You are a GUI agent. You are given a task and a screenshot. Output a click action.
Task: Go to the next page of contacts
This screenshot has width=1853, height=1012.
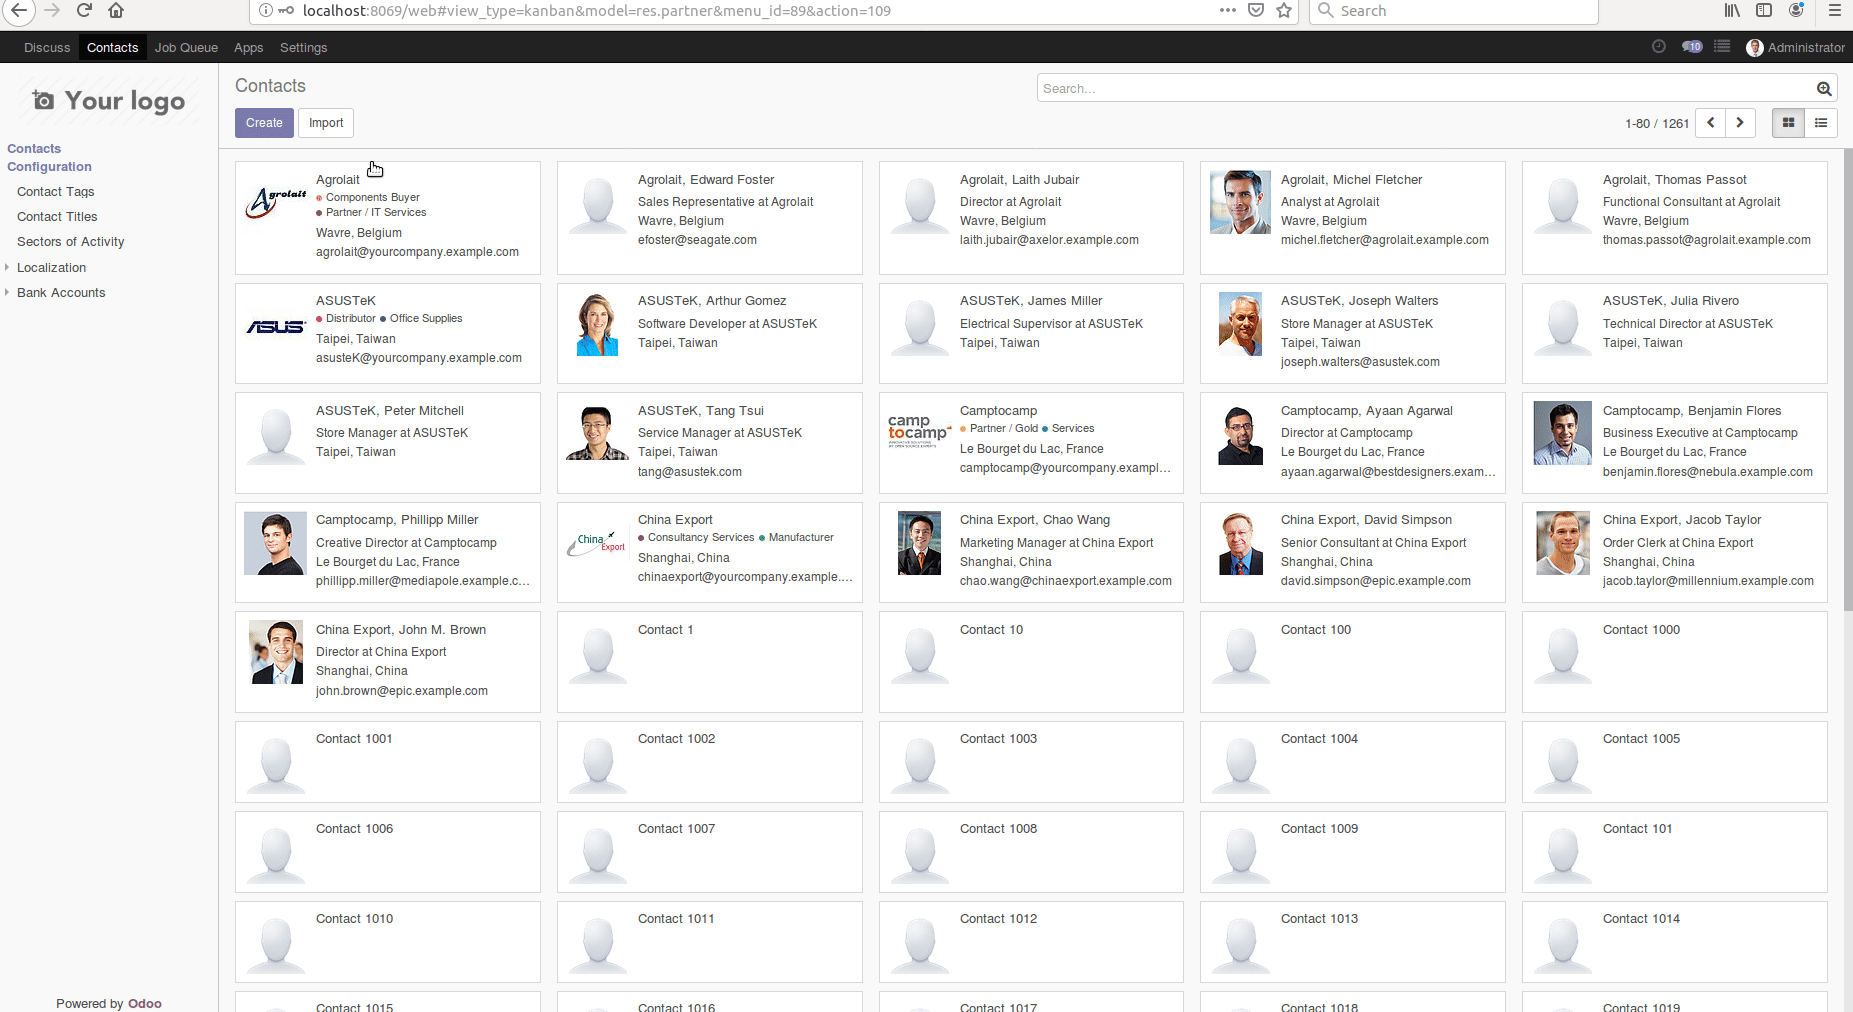coord(1740,122)
